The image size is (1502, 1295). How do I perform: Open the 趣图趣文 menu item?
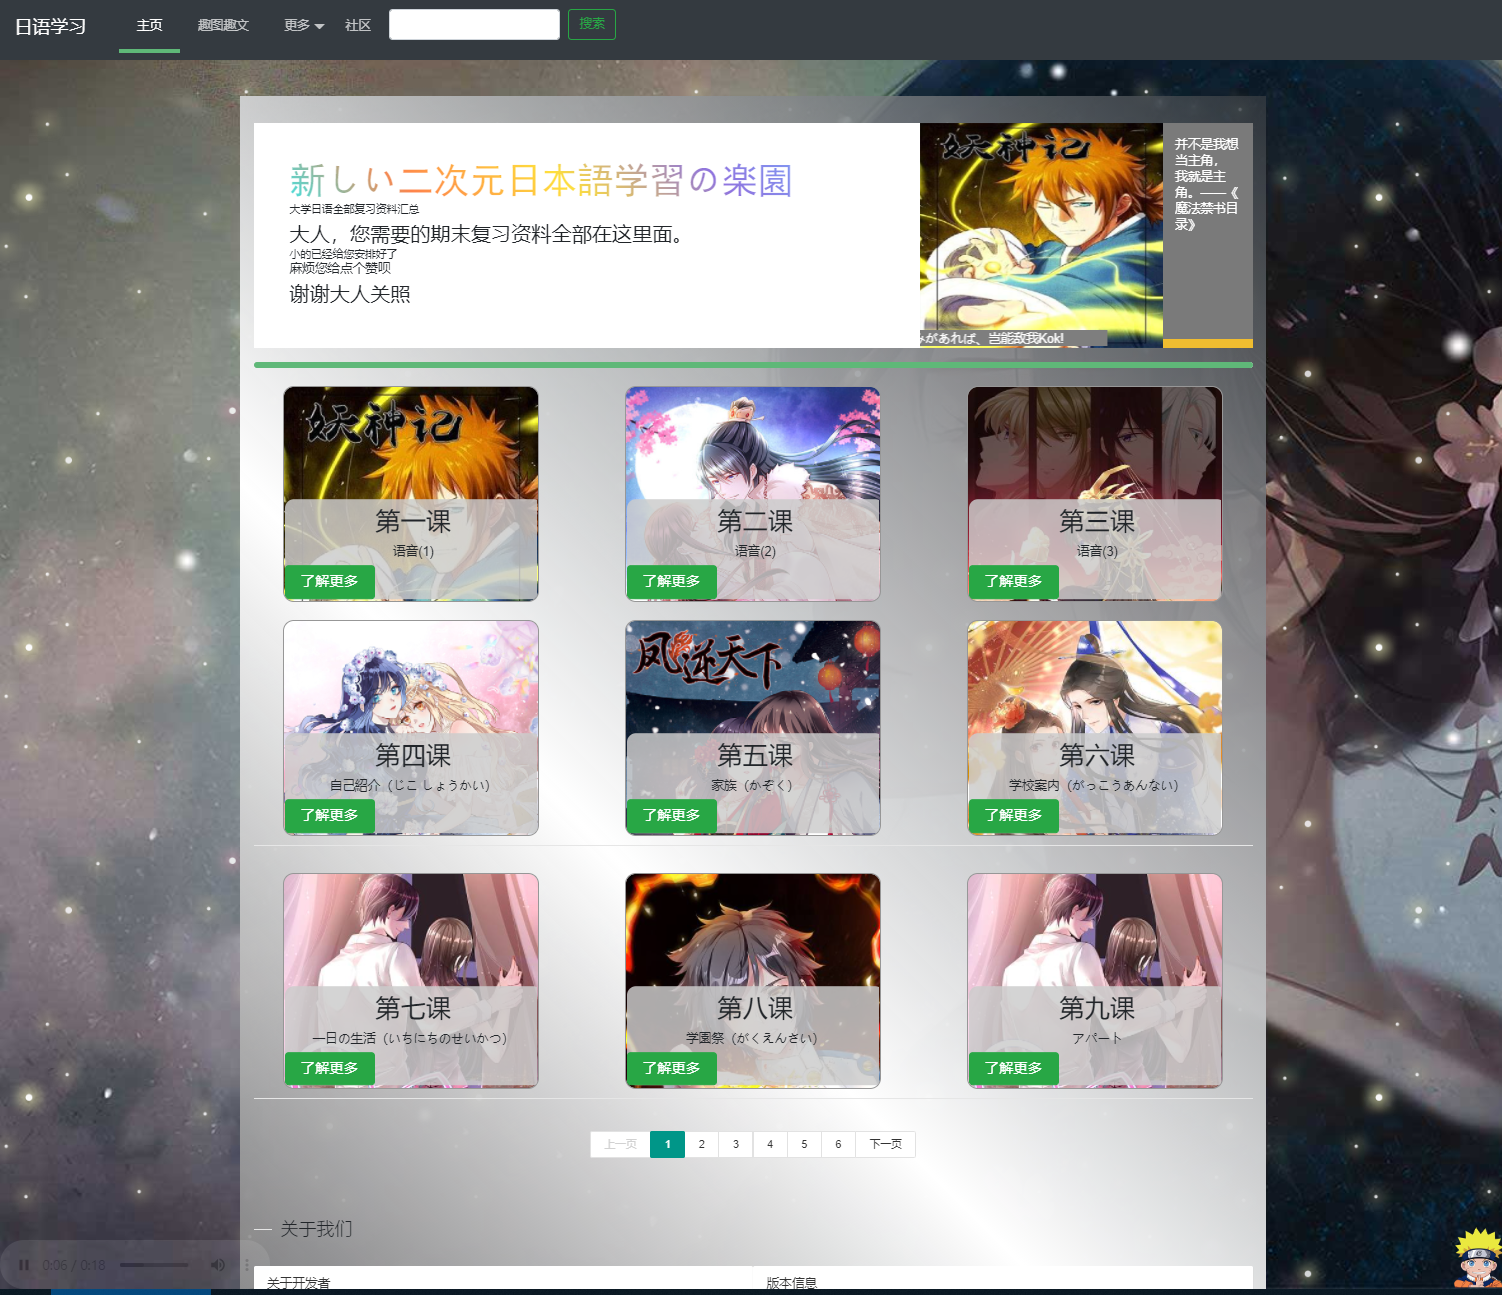(x=223, y=25)
